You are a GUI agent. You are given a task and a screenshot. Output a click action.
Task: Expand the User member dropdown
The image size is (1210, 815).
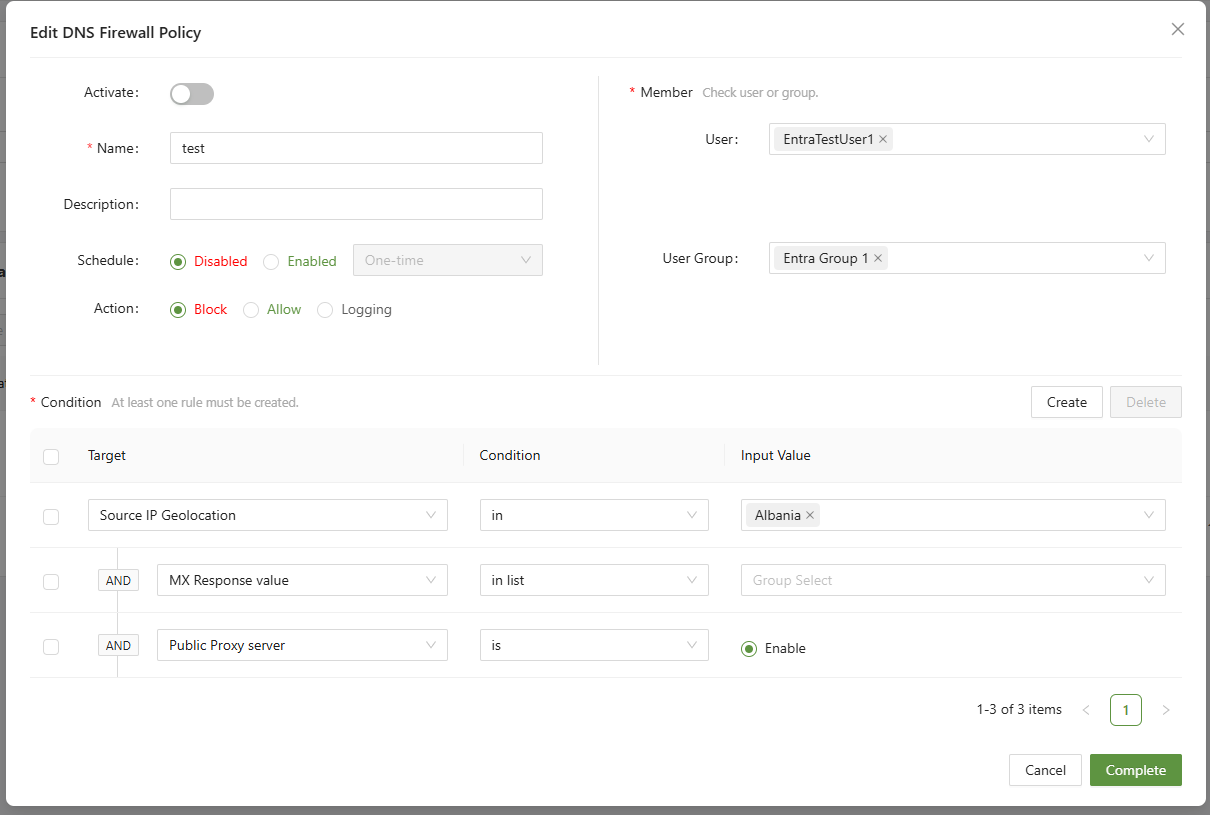click(1148, 140)
